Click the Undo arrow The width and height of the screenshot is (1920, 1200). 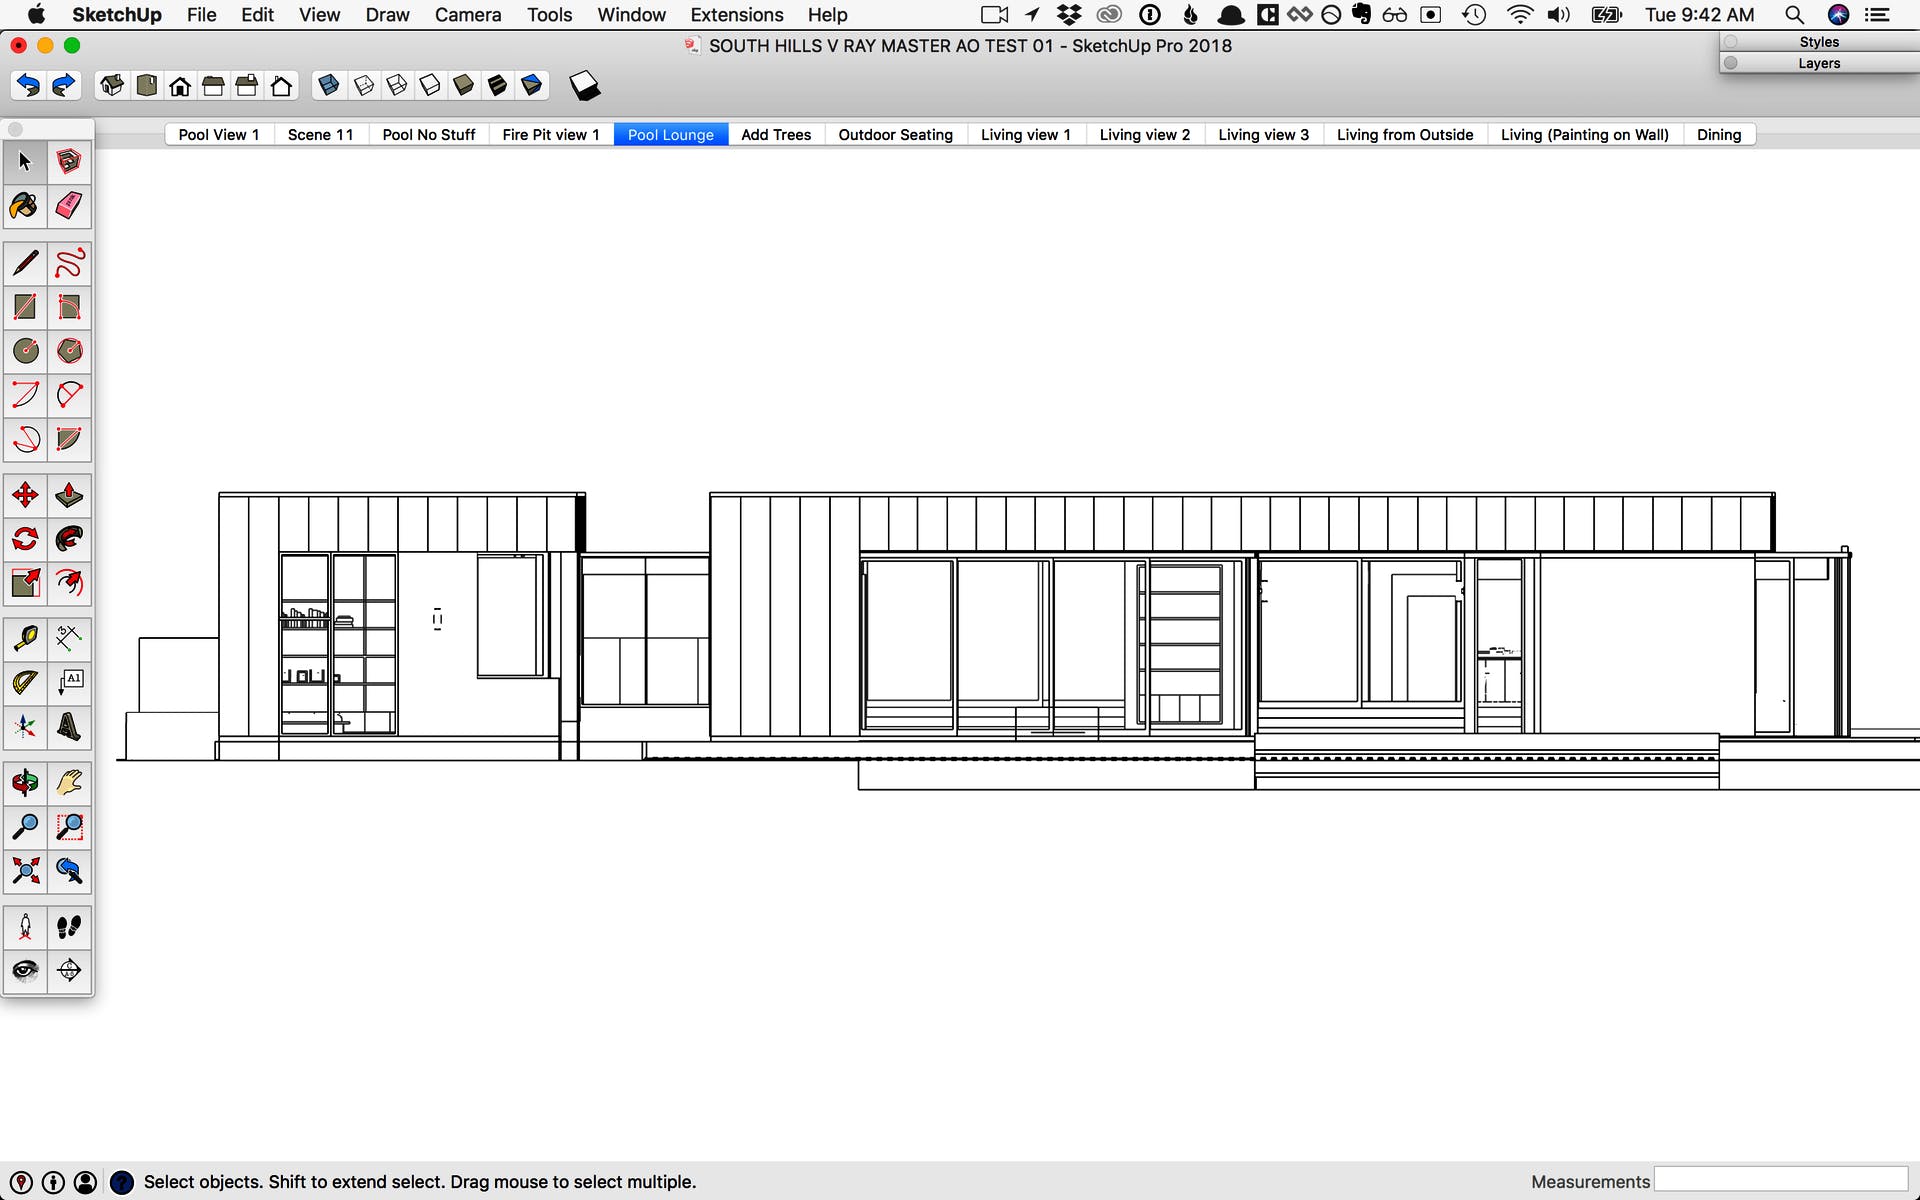click(x=28, y=86)
